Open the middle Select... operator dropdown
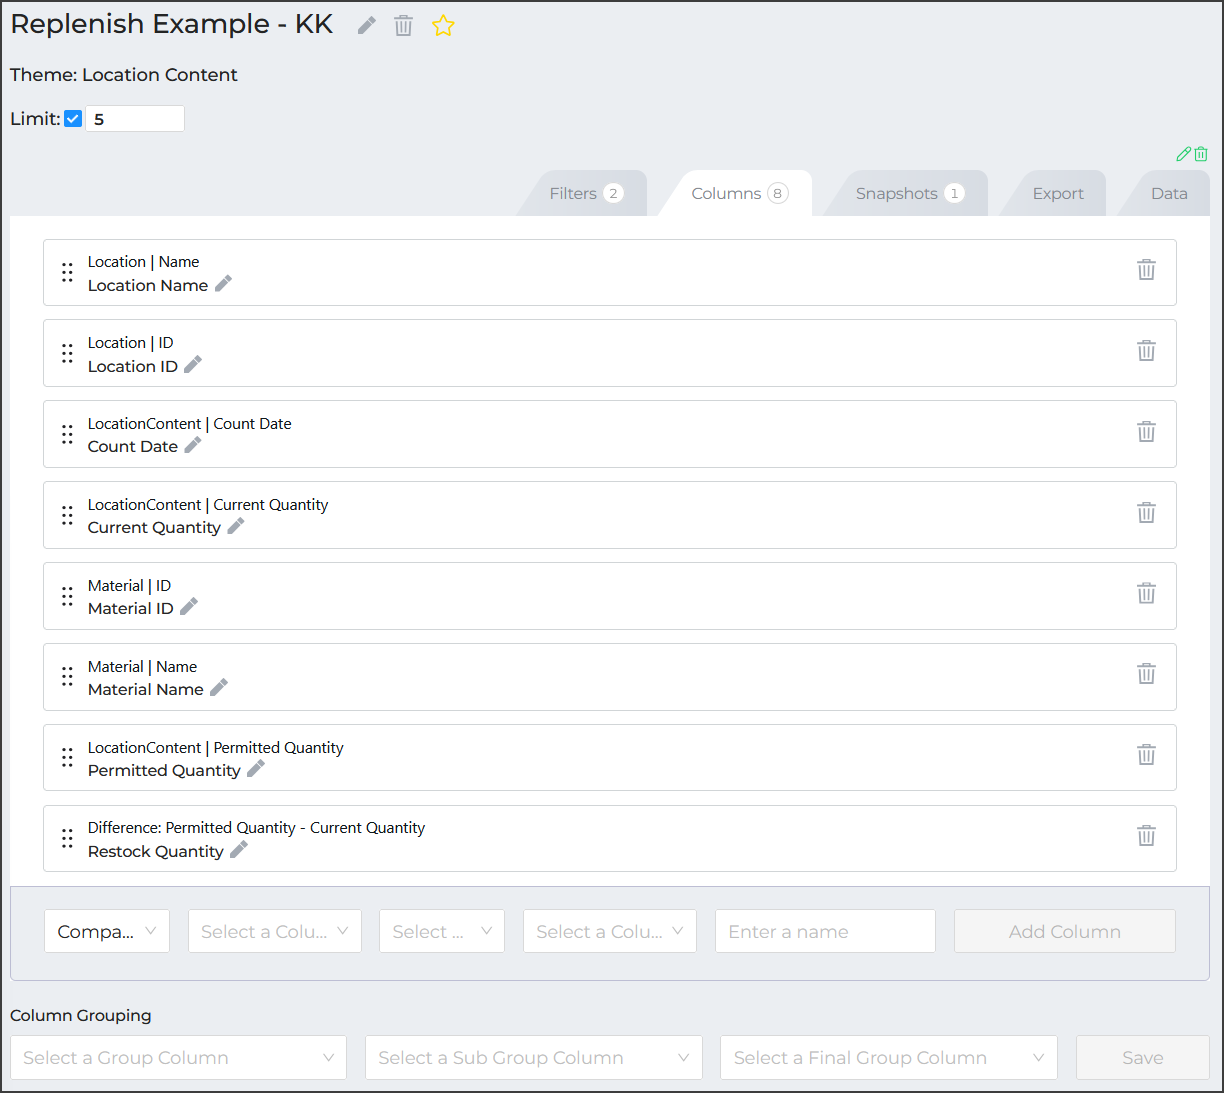 point(442,931)
